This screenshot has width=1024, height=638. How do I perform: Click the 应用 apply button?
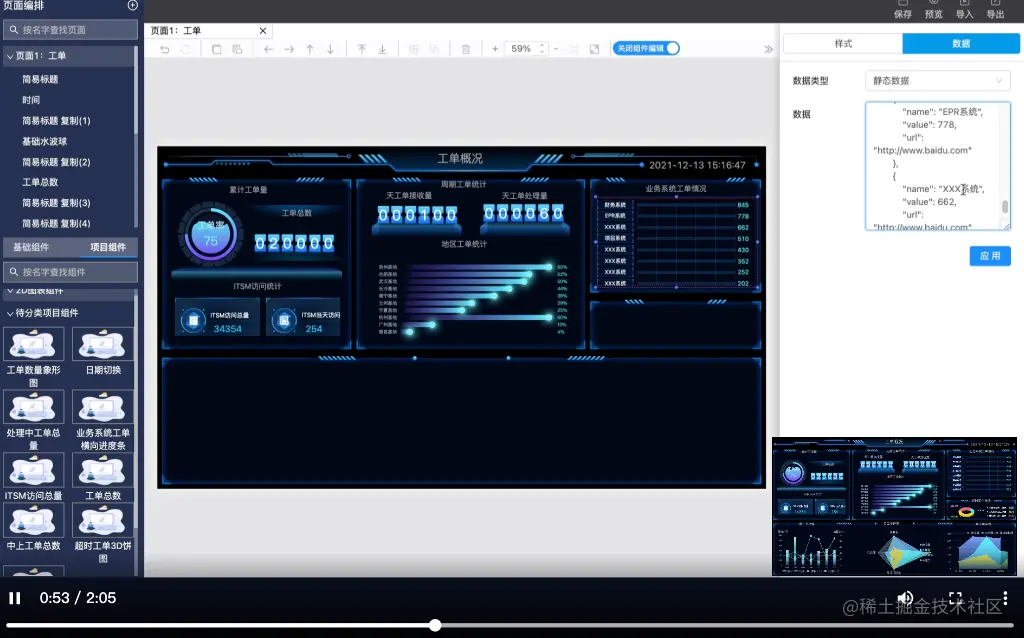(x=990, y=256)
